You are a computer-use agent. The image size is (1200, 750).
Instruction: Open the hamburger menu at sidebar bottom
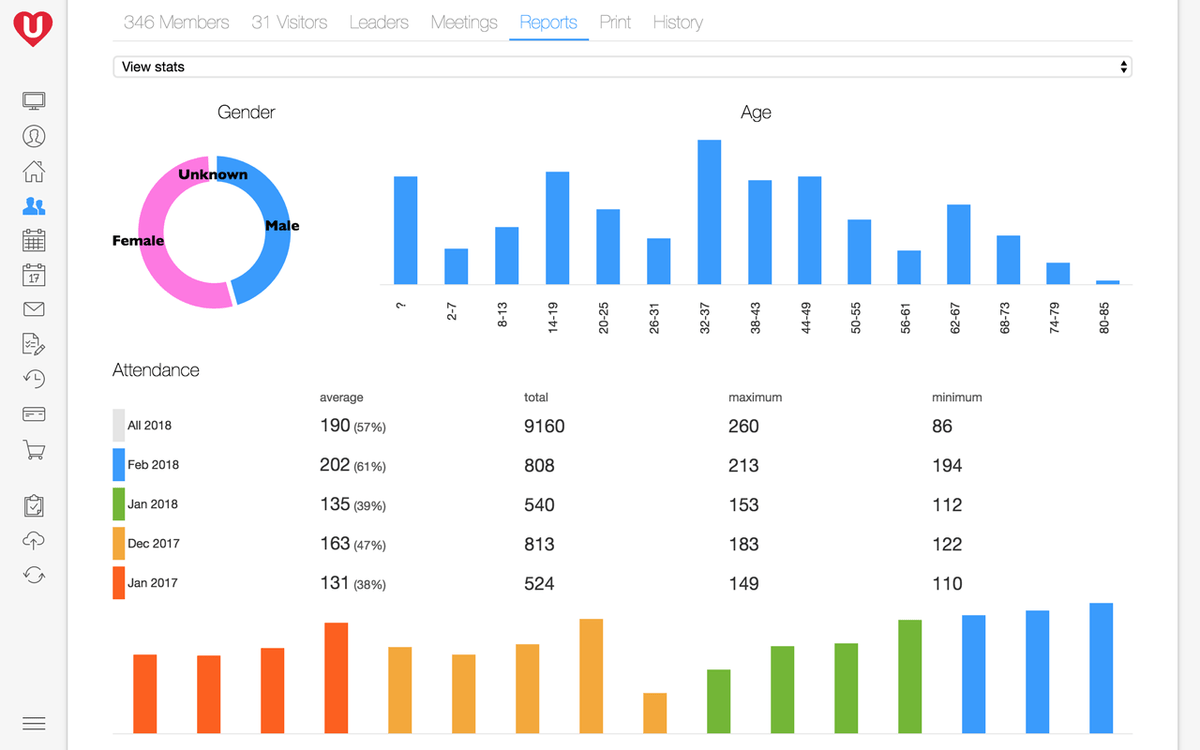(x=34, y=724)
